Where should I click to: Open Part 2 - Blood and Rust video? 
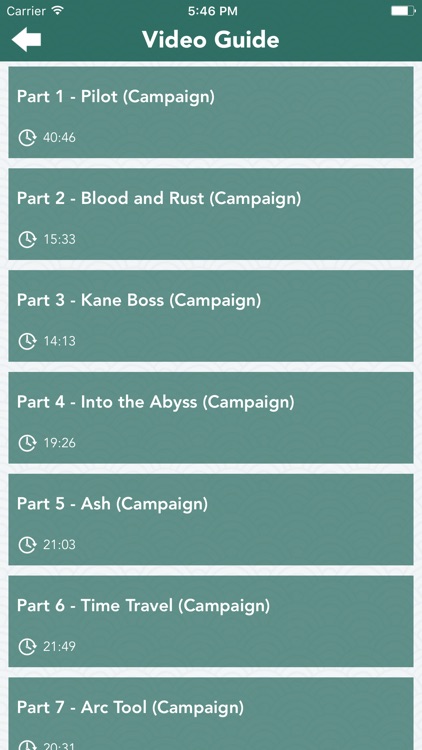pos(211,214)
